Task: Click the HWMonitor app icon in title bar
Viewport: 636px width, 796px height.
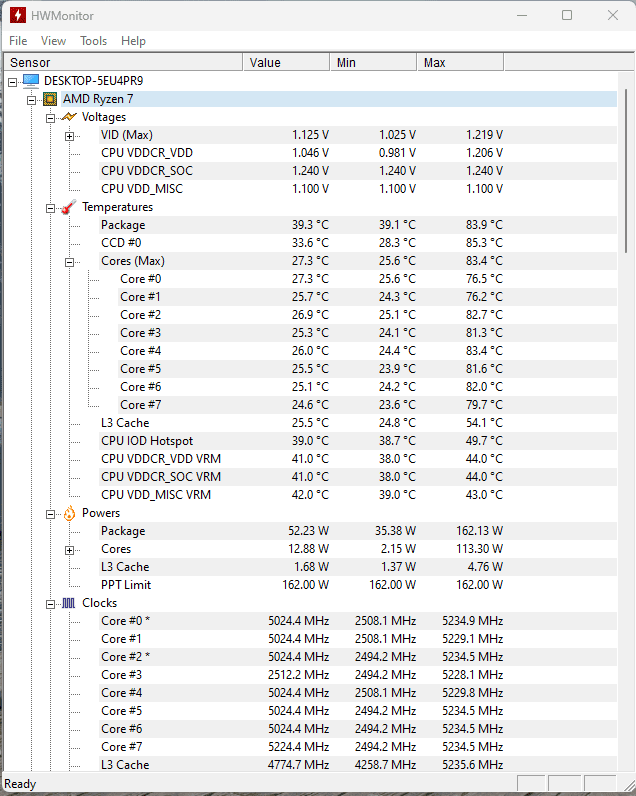Action: pos(17,15)
